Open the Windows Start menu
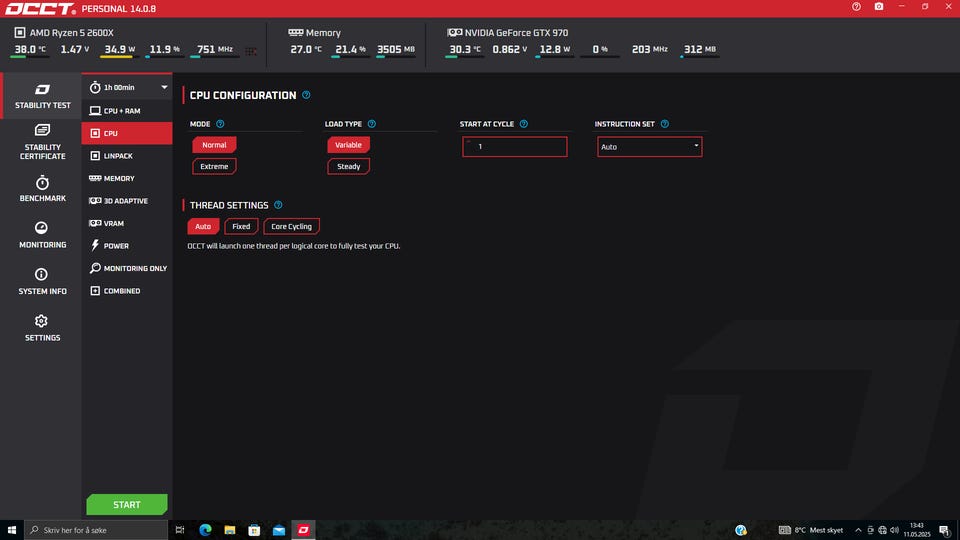Screen dimensions: 960x540 [12, 530]
